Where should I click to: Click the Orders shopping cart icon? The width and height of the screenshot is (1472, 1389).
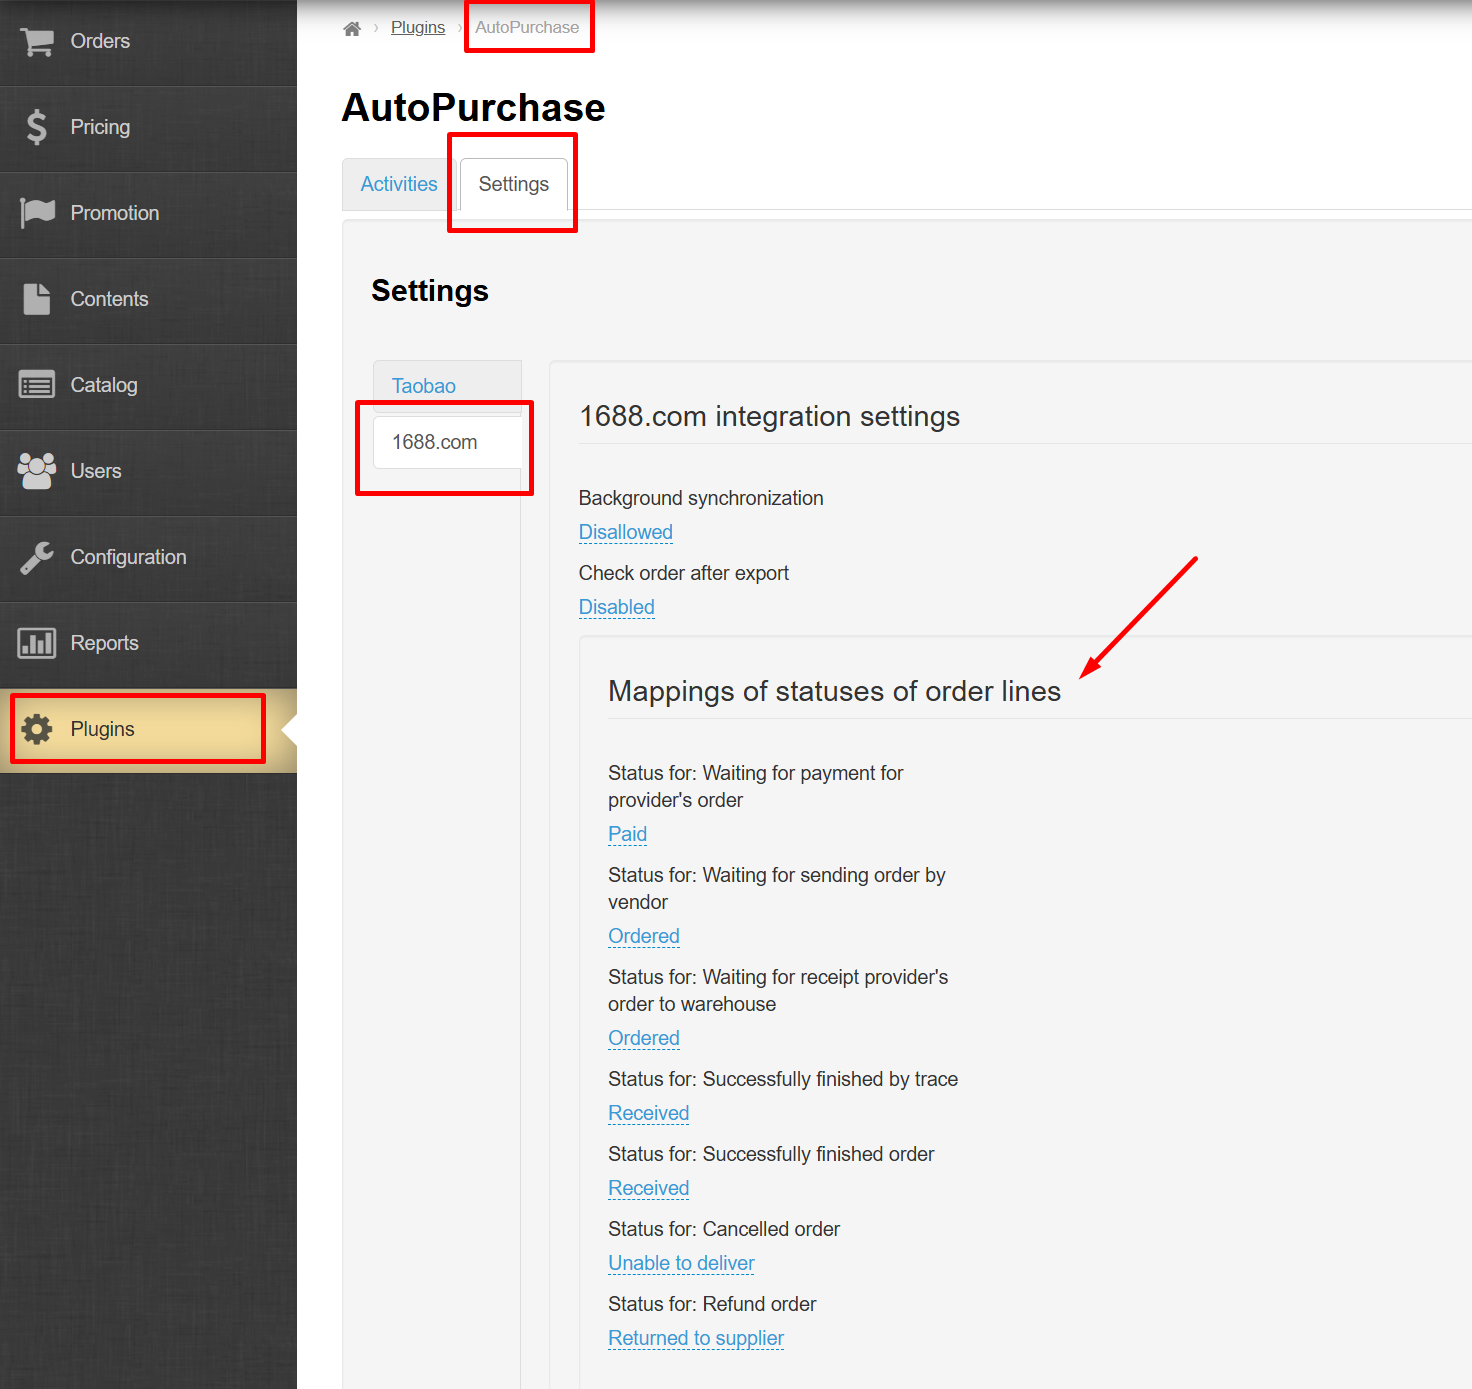pos(37,42)
